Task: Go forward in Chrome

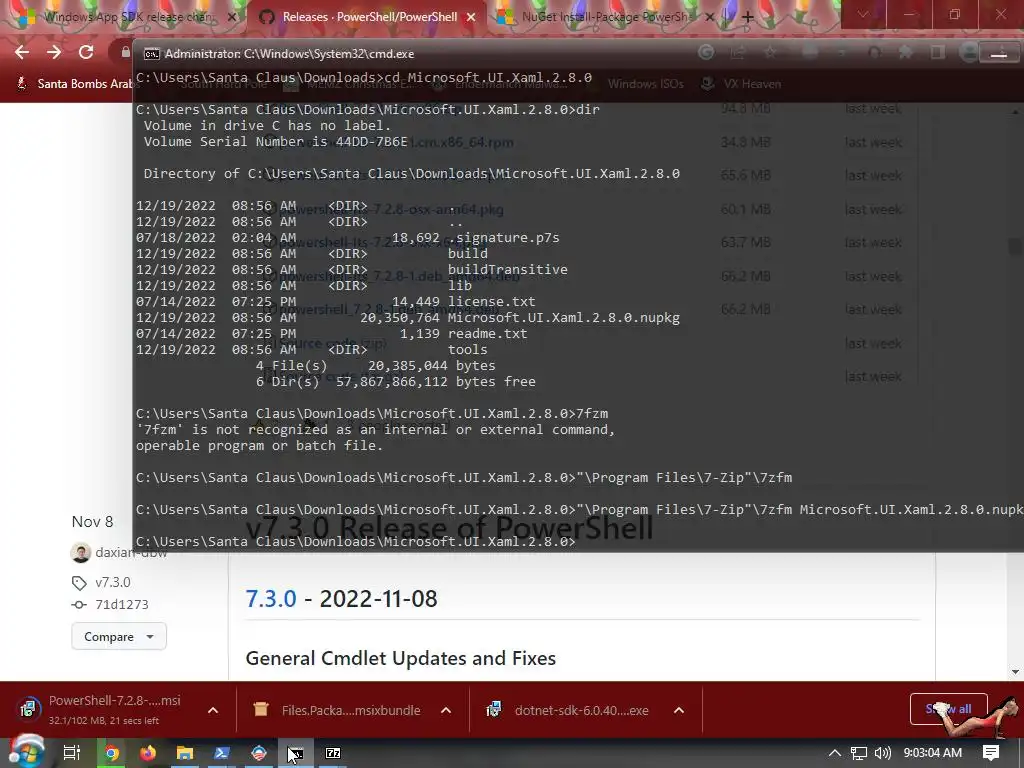Action: (x=54, y=52)
